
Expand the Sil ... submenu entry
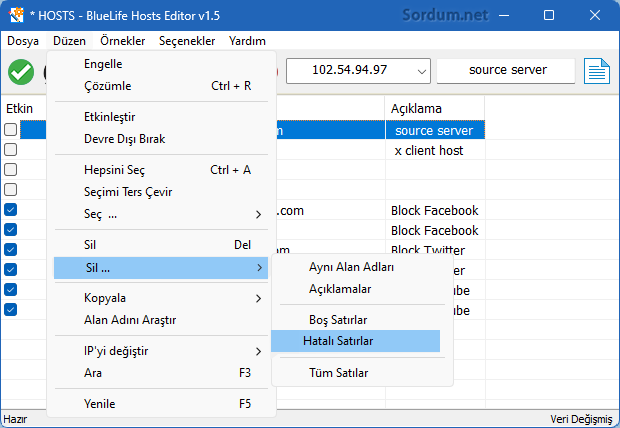click(161, 268)
